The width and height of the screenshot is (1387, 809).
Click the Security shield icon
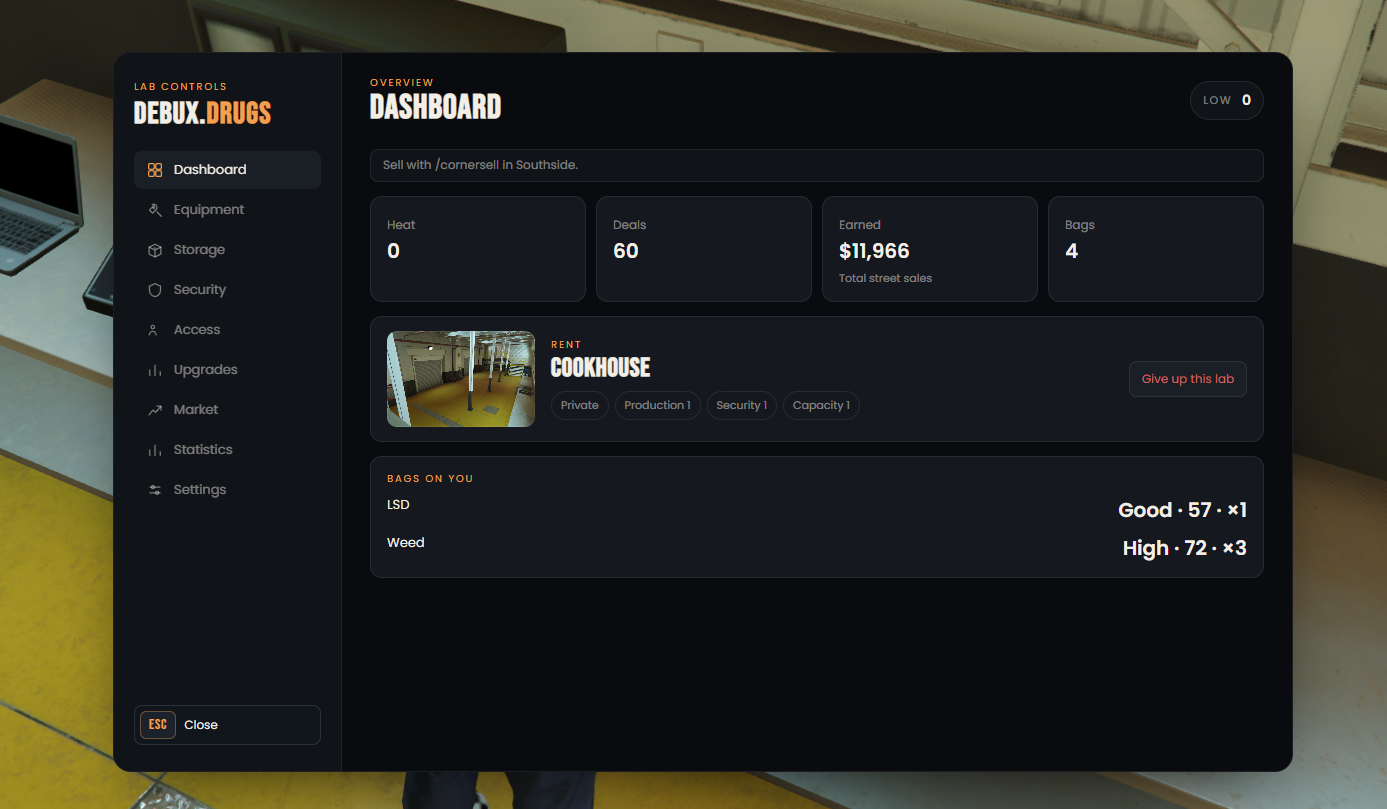[x=155, y=290]
